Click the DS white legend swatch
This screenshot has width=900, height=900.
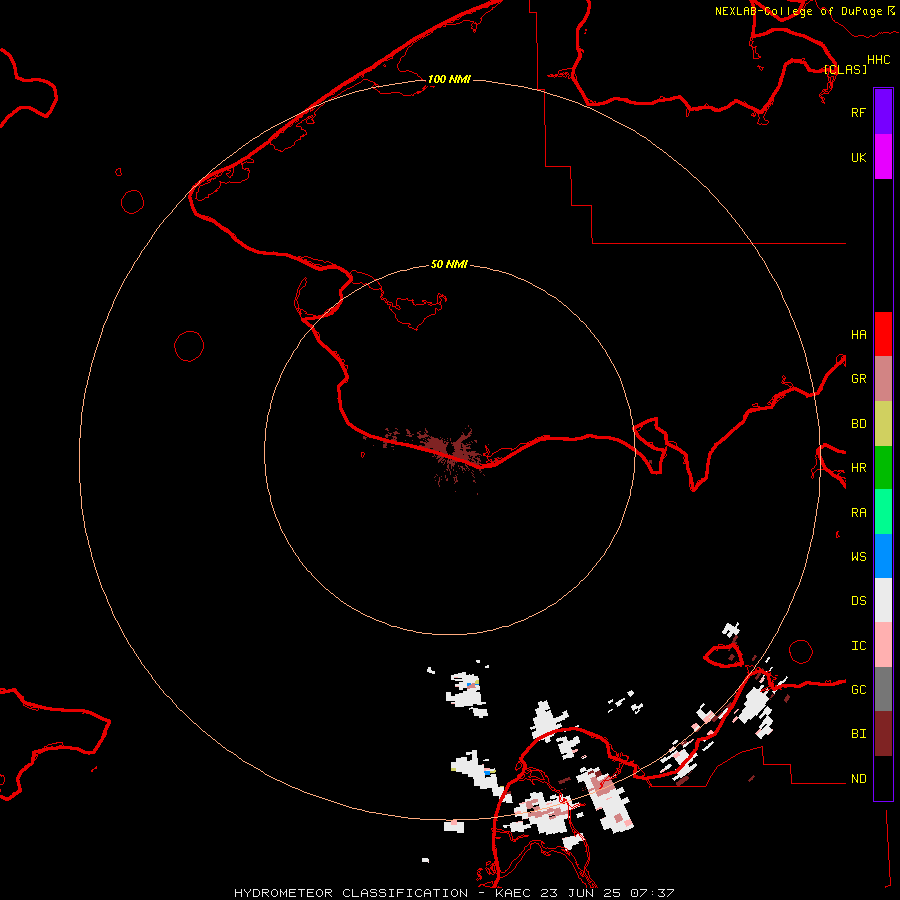click(883, 600)
